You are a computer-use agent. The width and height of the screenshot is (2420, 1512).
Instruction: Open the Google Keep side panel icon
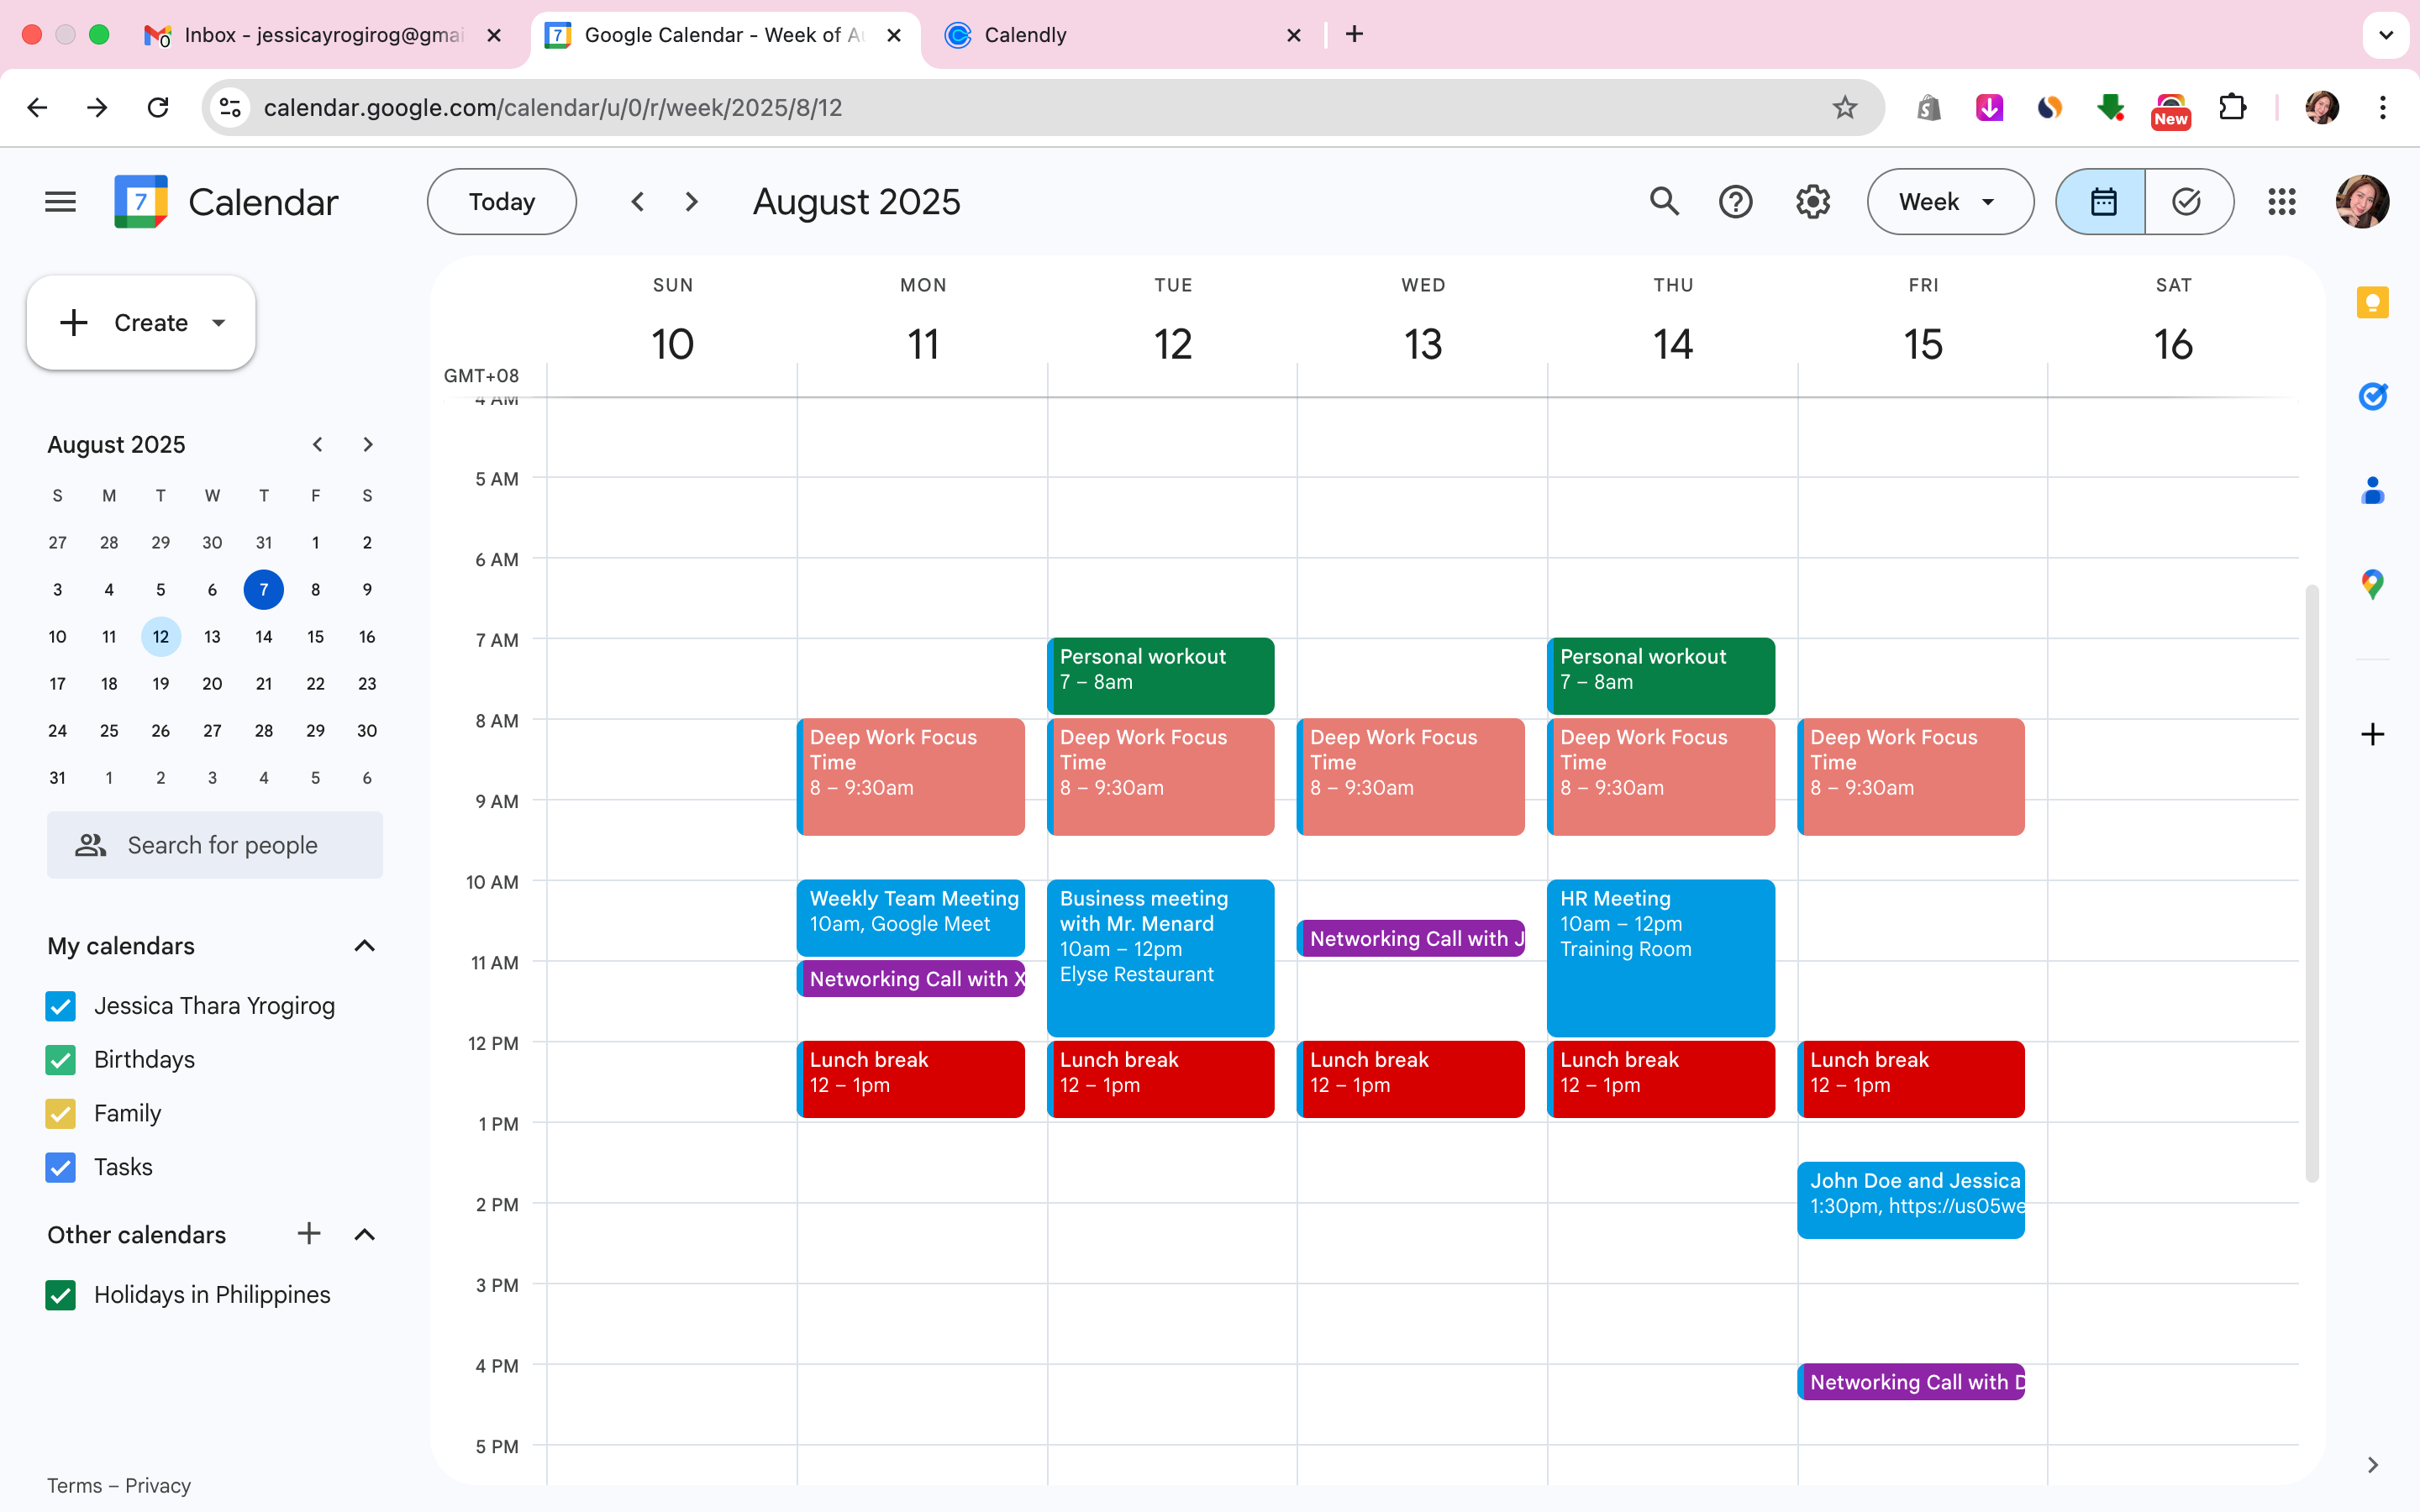(2372, 302)
